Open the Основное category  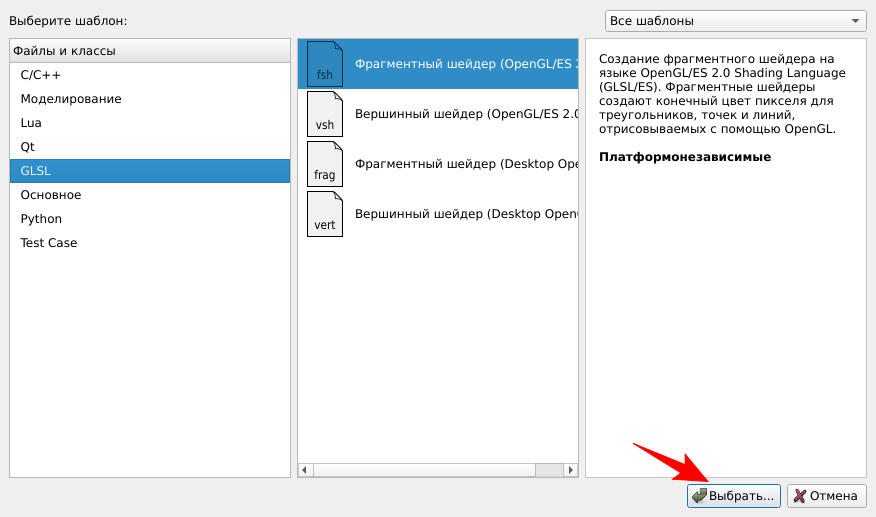coord(51,195)
